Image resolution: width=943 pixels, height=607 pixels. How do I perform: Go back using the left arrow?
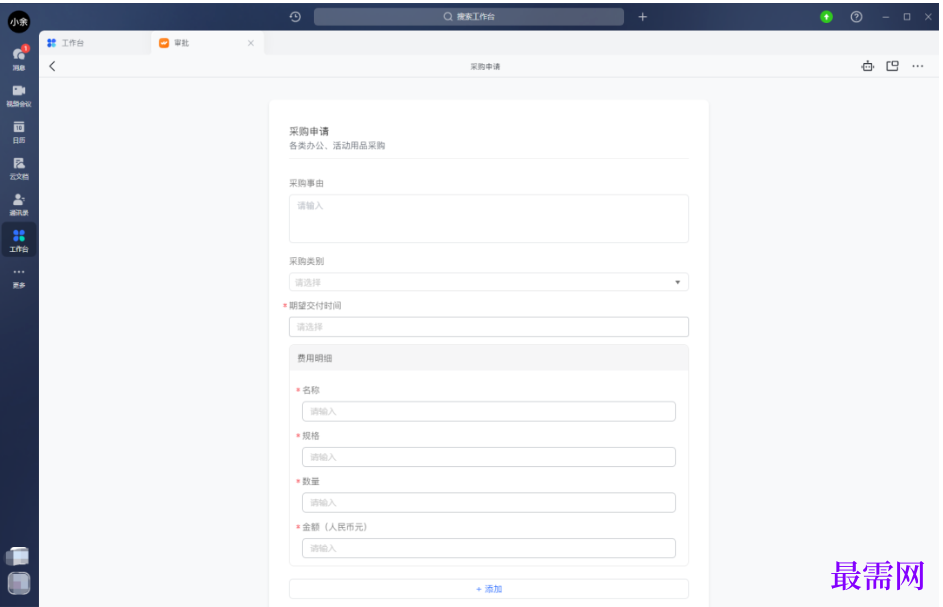point(52,66)
